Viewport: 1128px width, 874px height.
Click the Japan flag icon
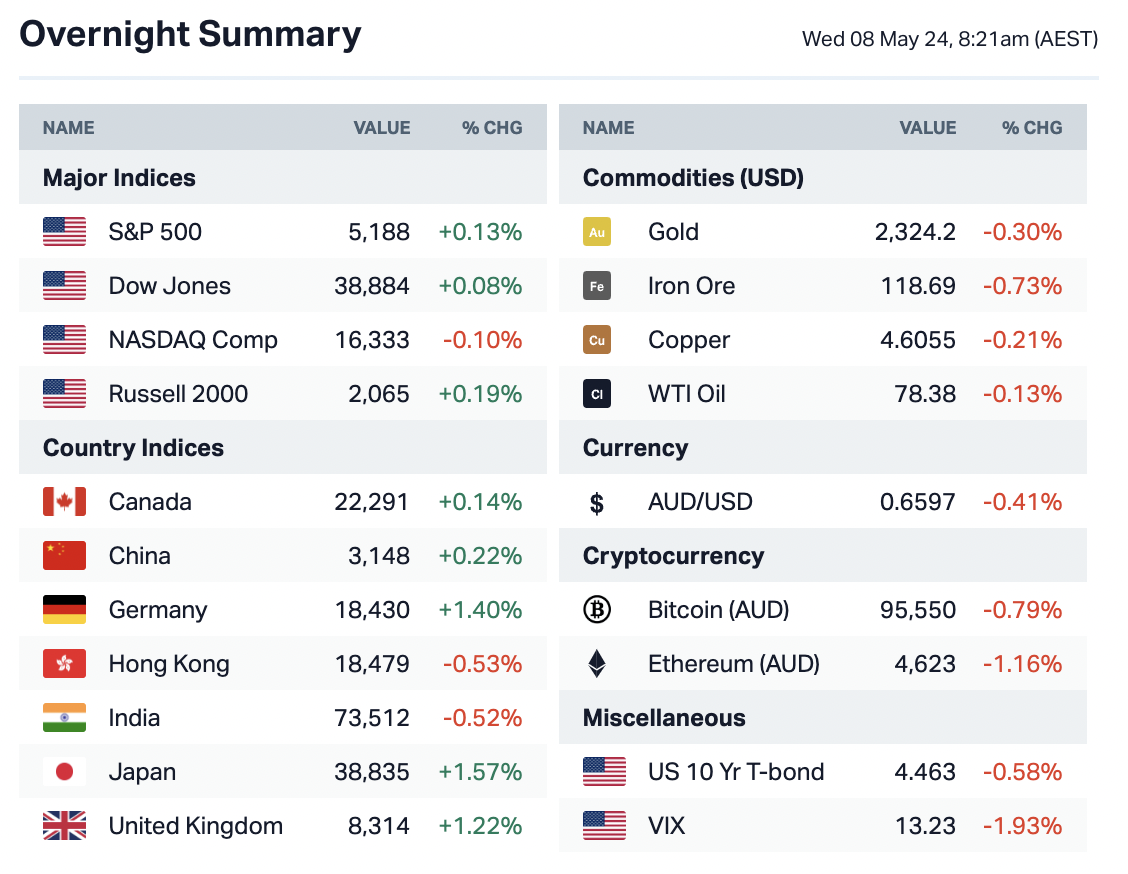pos(64,772)
